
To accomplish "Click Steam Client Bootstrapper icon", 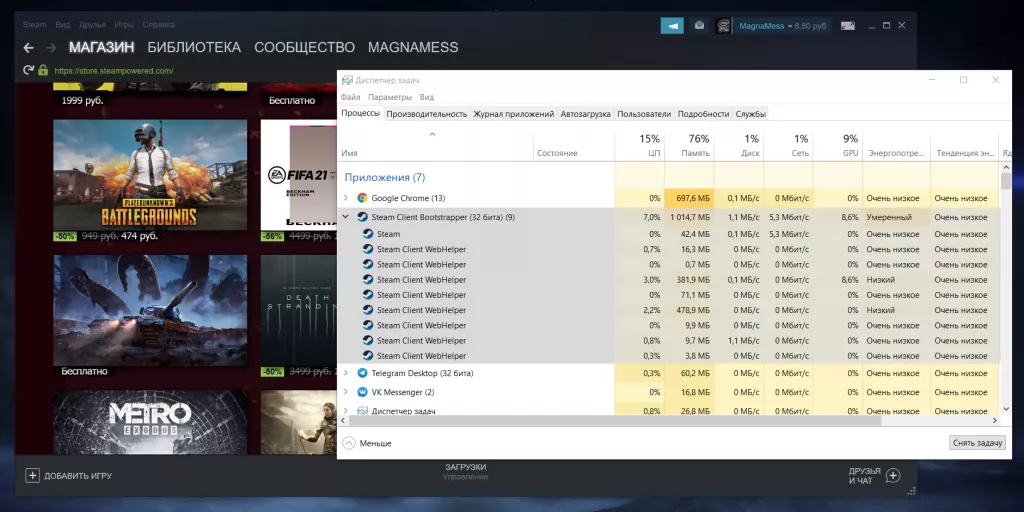I will click(x=362, y=217).
